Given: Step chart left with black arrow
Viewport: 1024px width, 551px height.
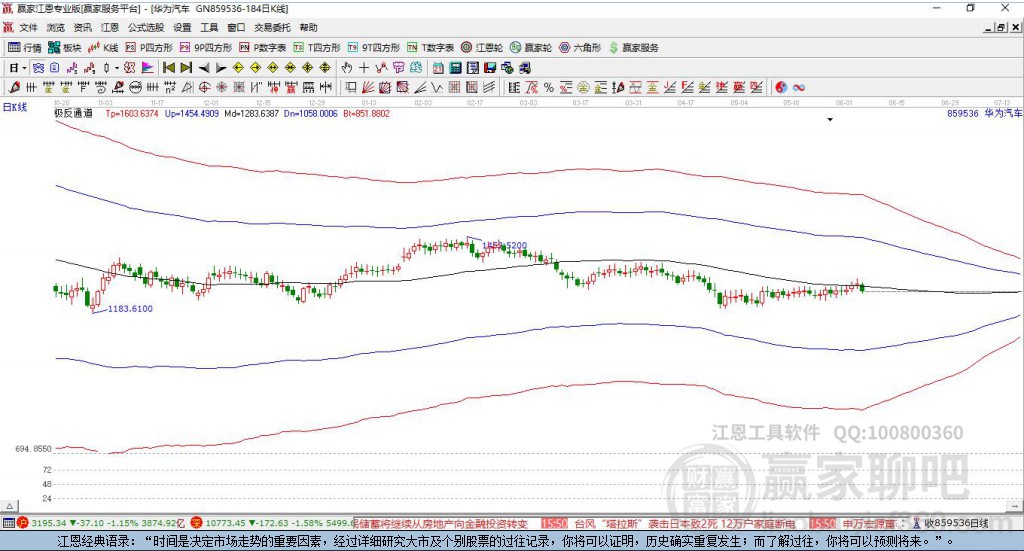Looking at the screenshot, I should tap(204, 68).
